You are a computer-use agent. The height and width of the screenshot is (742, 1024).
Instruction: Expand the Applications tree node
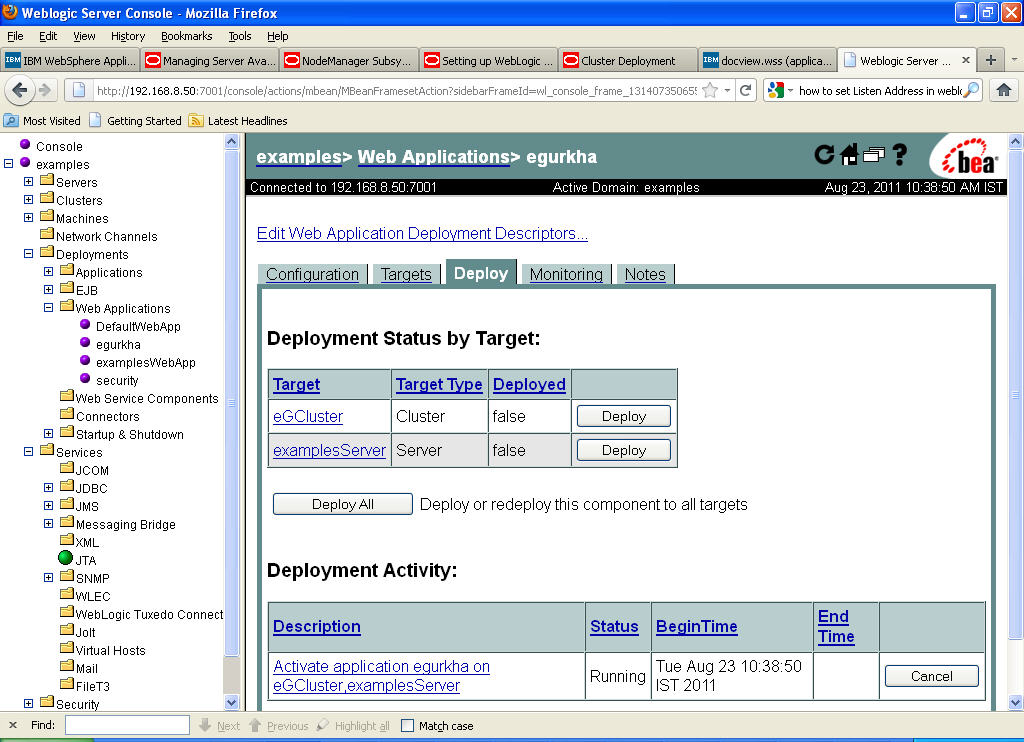(x=48, y=271)
